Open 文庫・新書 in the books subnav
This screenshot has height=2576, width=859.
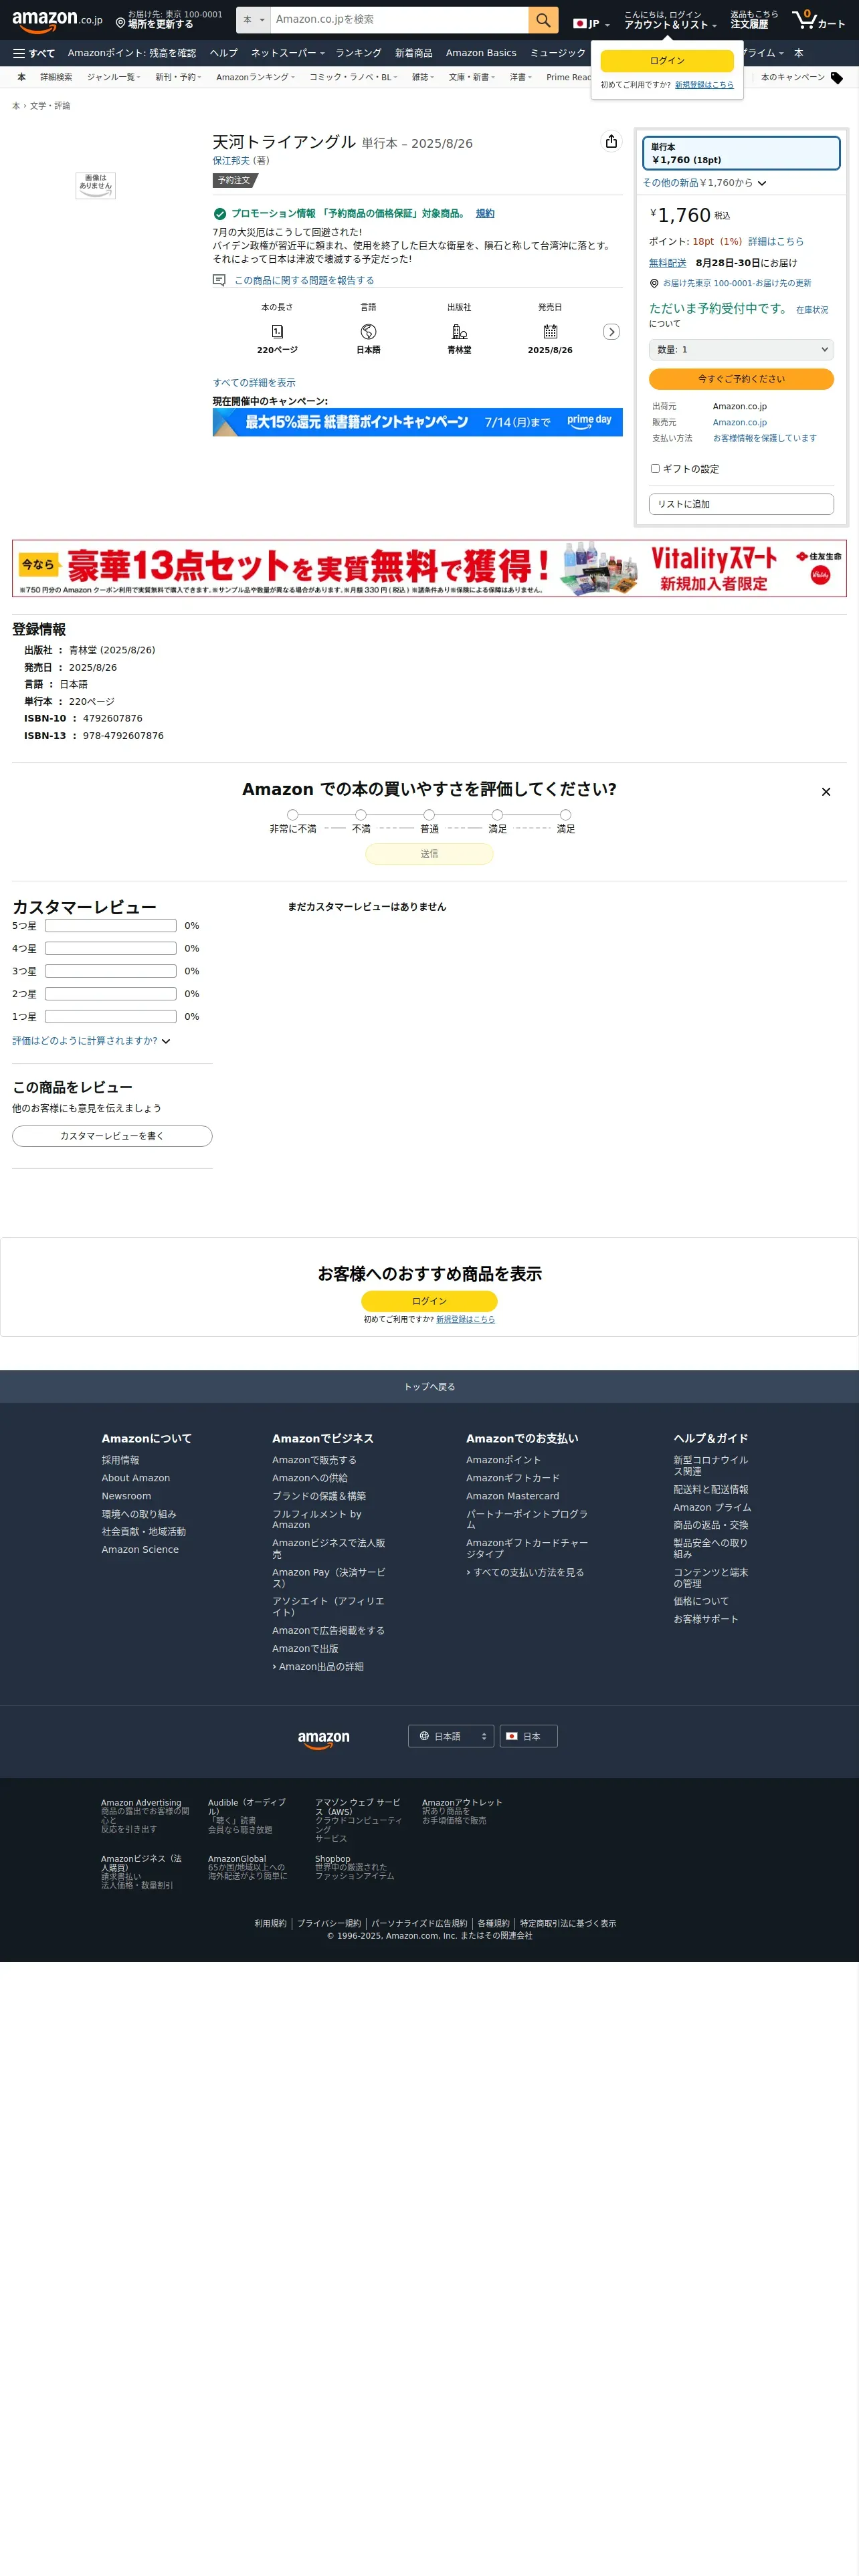pyautogui.click(x=472, y=77)
